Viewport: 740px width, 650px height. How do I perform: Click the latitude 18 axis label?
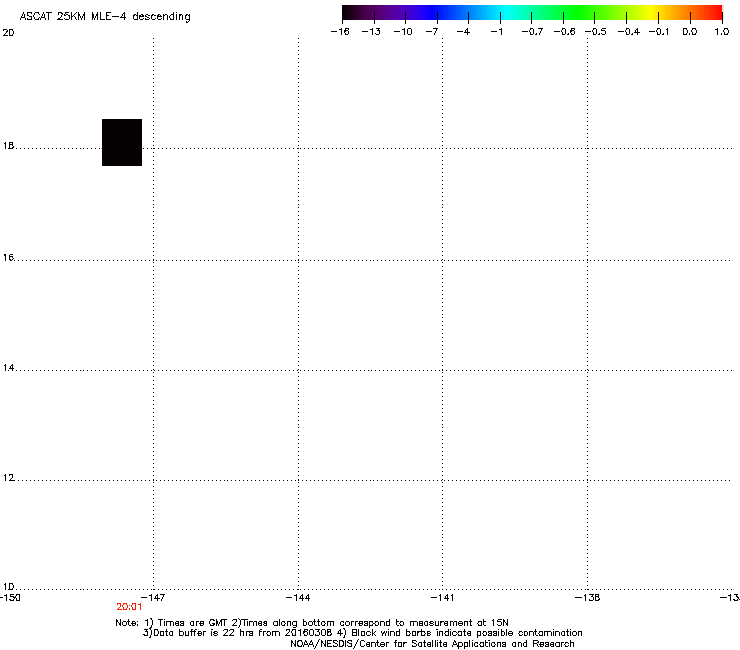tap(8, 146)
